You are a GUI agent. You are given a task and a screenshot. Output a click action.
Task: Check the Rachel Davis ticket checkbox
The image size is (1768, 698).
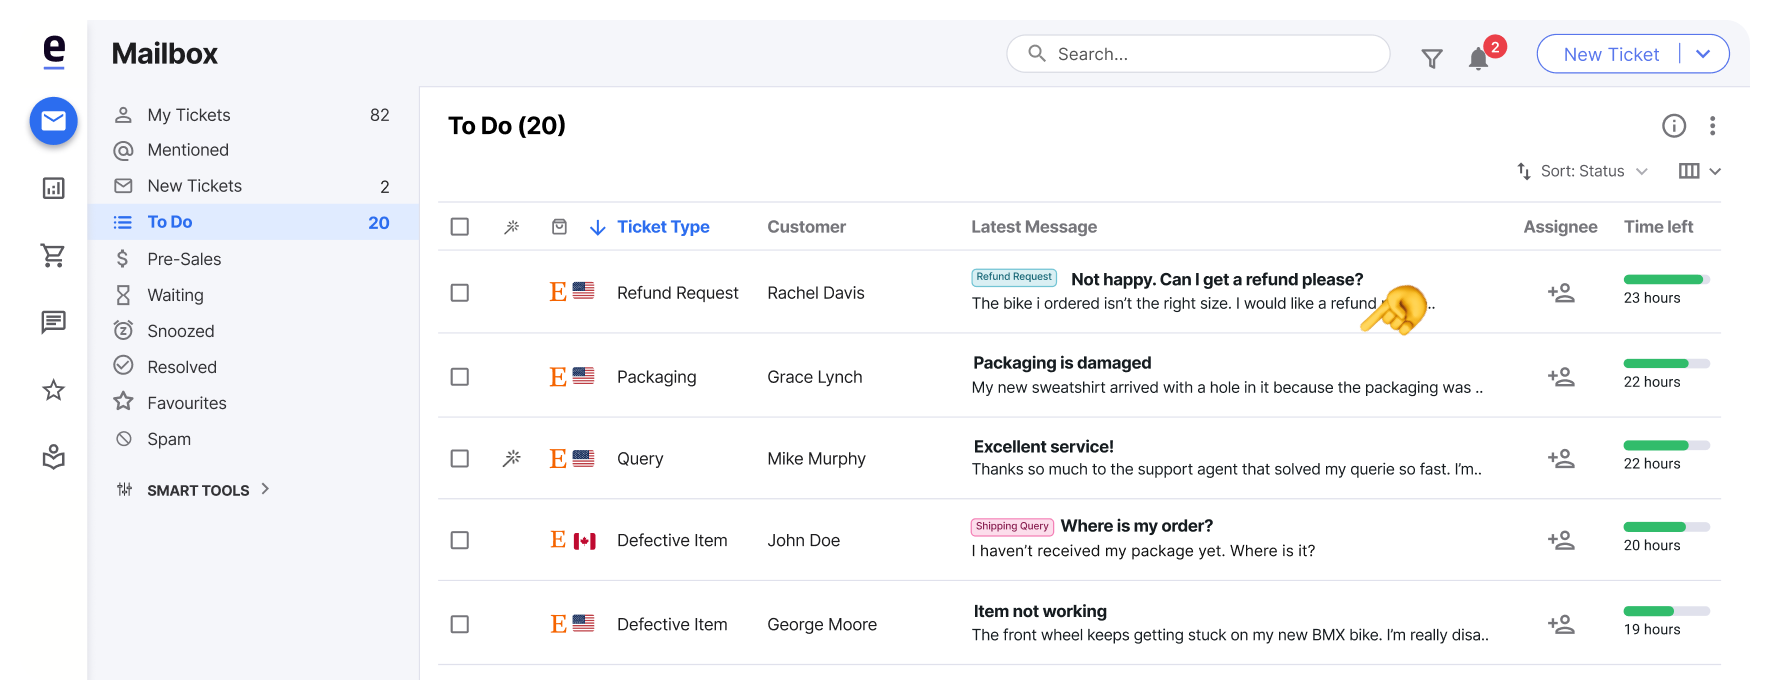click(460, 293)
